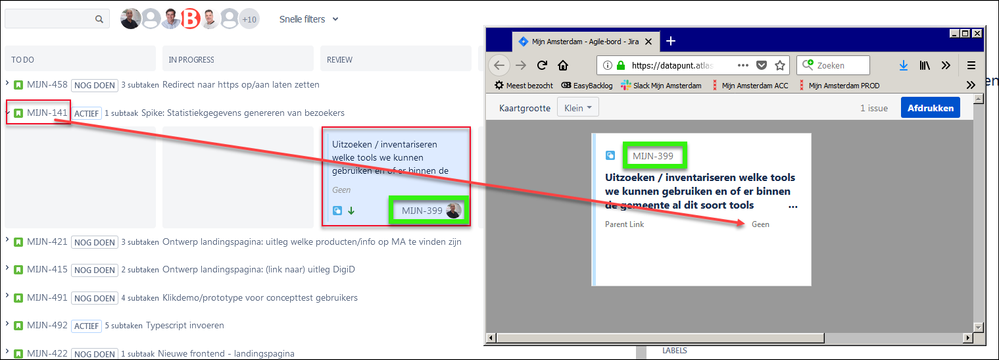999x360 pixels.
Task: Open the Firefox hamburger menu
Action: (x=971, y=65)
